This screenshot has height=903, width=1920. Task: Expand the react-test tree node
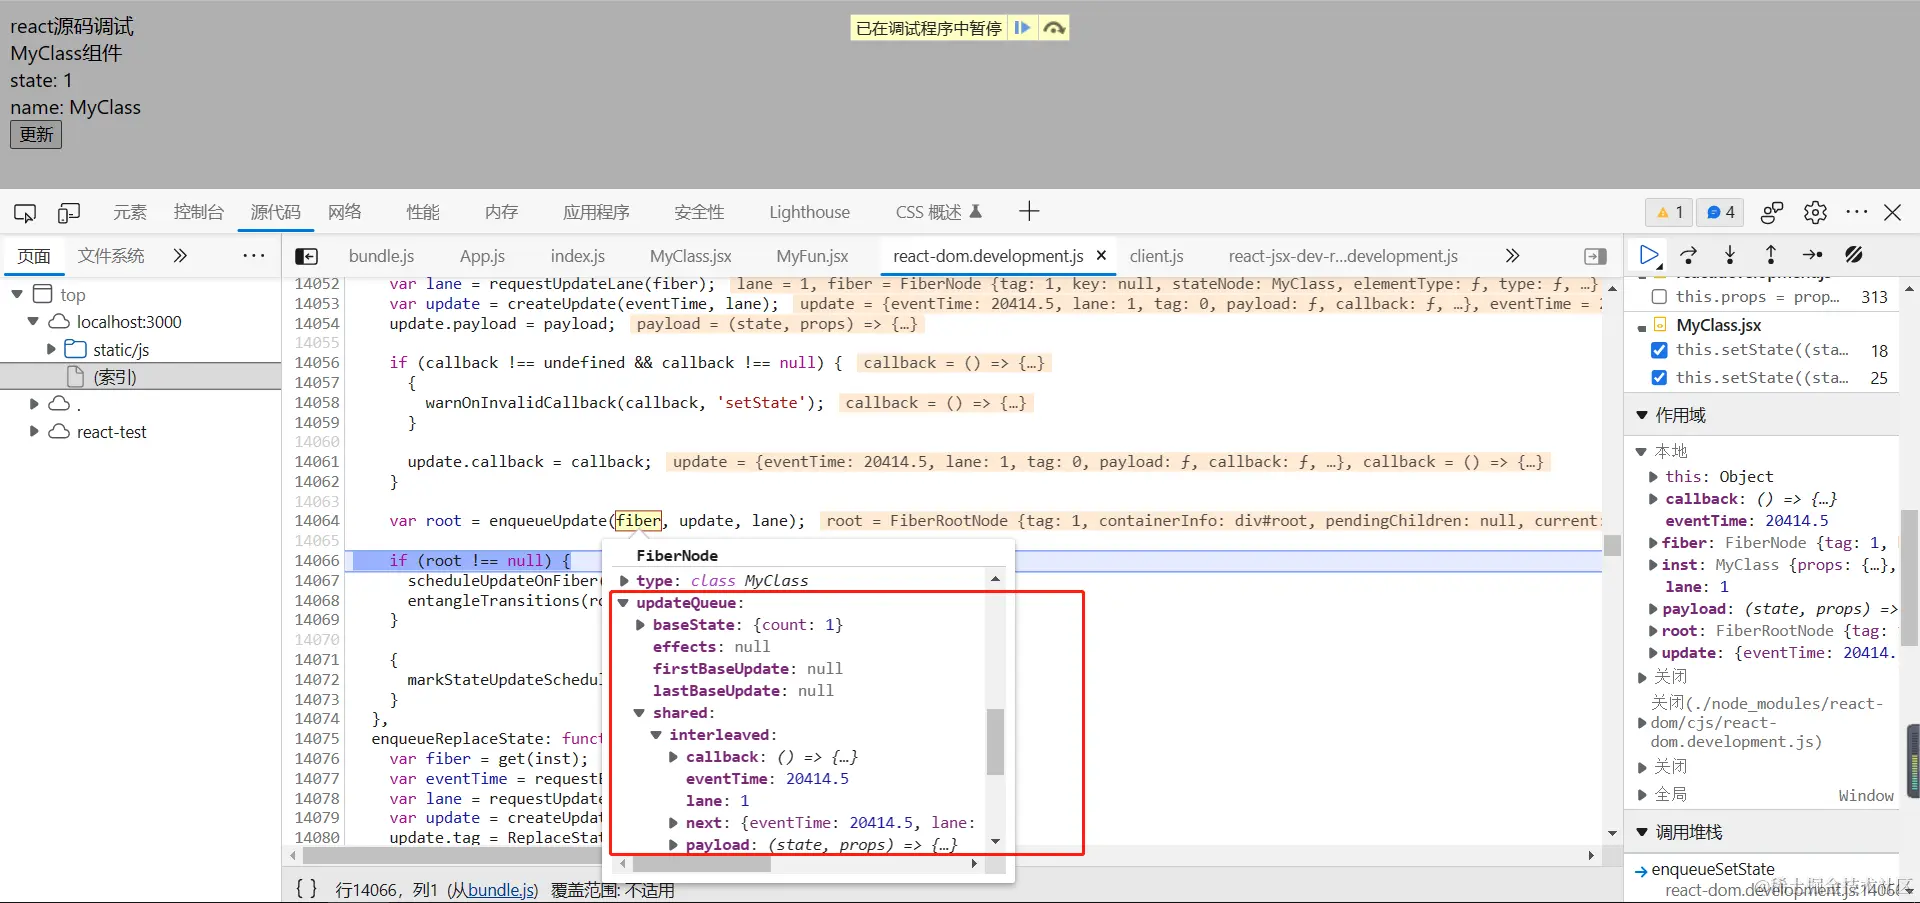pos(34,431)
